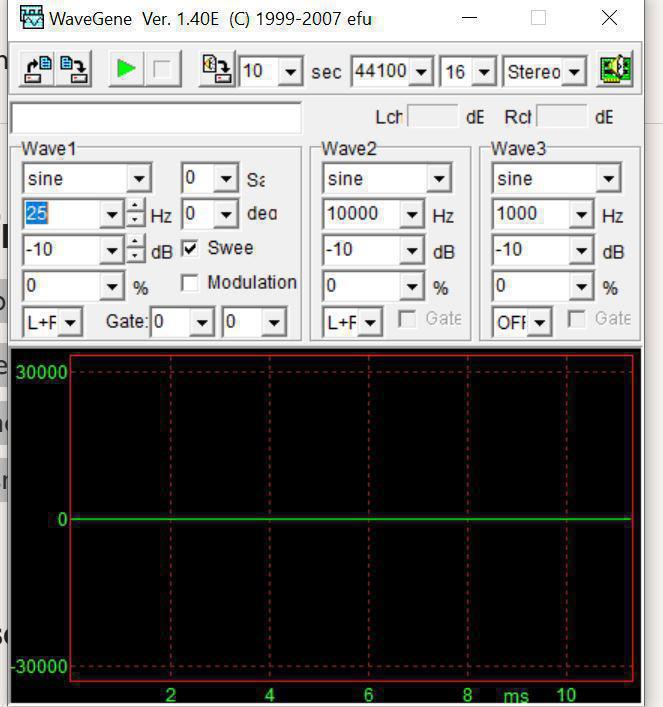Click the wave file output icon
Image resolution: width=663 pixels, height=707 pixels.
click(216, 70)
